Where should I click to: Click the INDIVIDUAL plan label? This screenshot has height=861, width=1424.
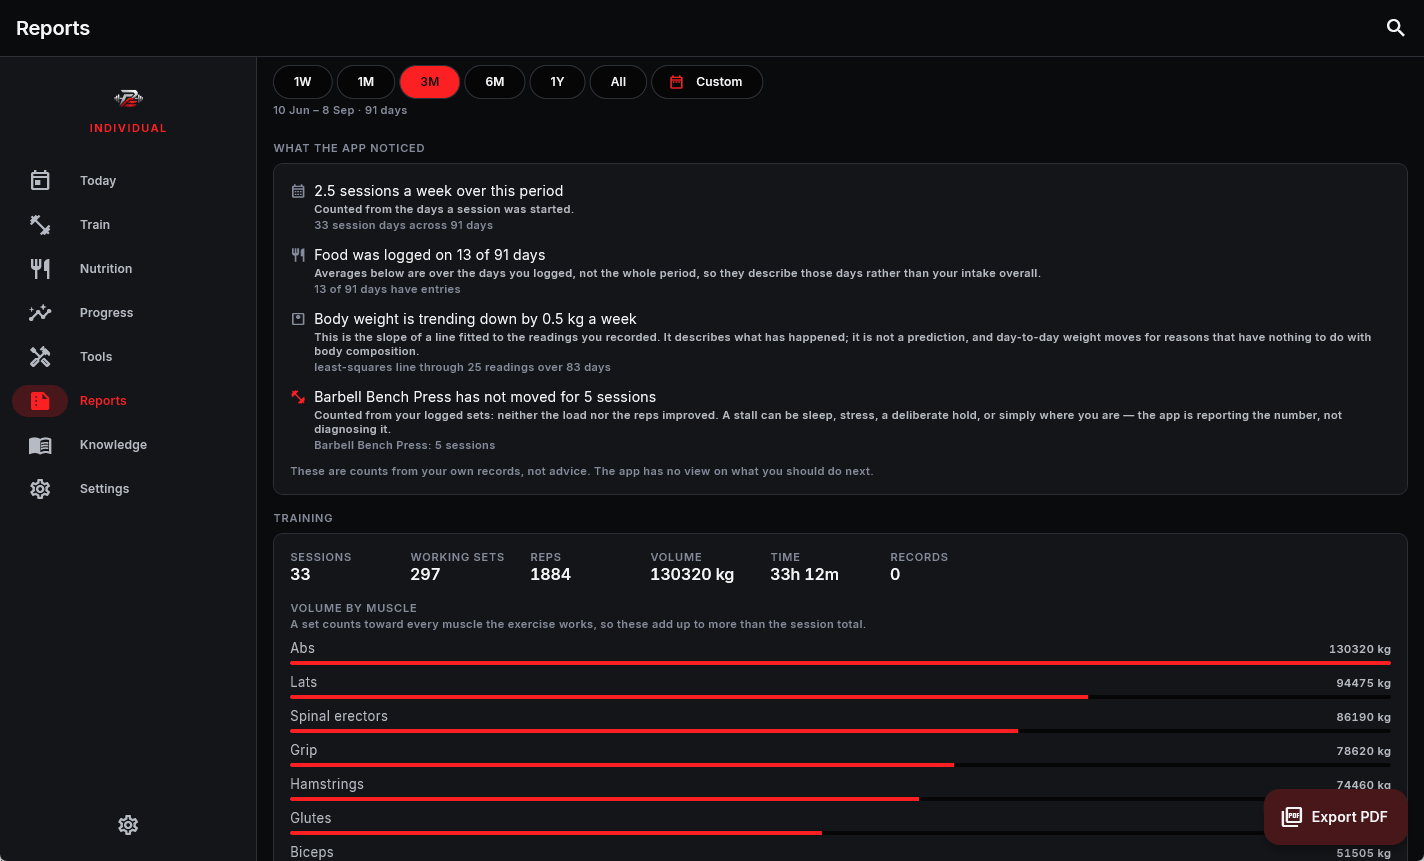(x=128, y=128)
